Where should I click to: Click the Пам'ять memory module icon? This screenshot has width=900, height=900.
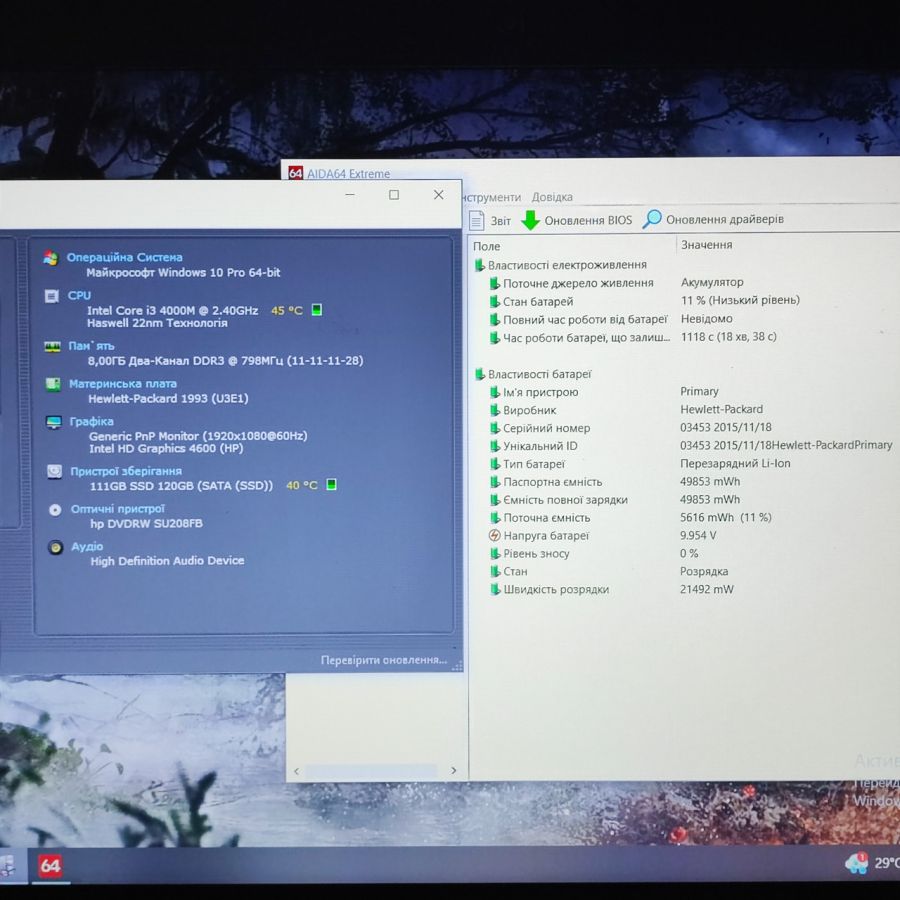coord(52,346)
